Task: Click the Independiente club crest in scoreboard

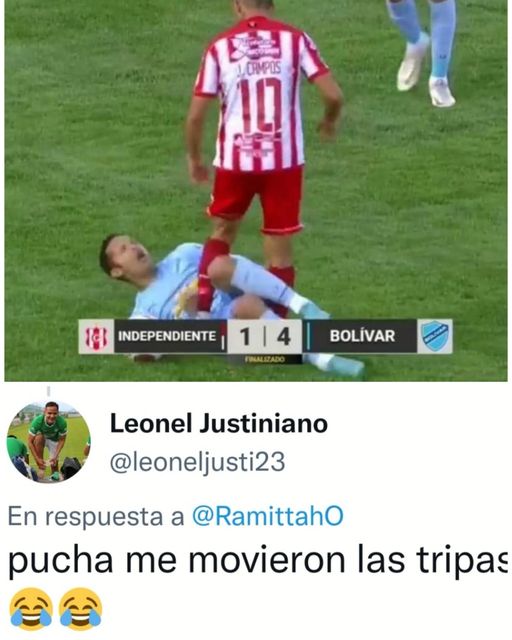Action: click(x=96, y=336)
